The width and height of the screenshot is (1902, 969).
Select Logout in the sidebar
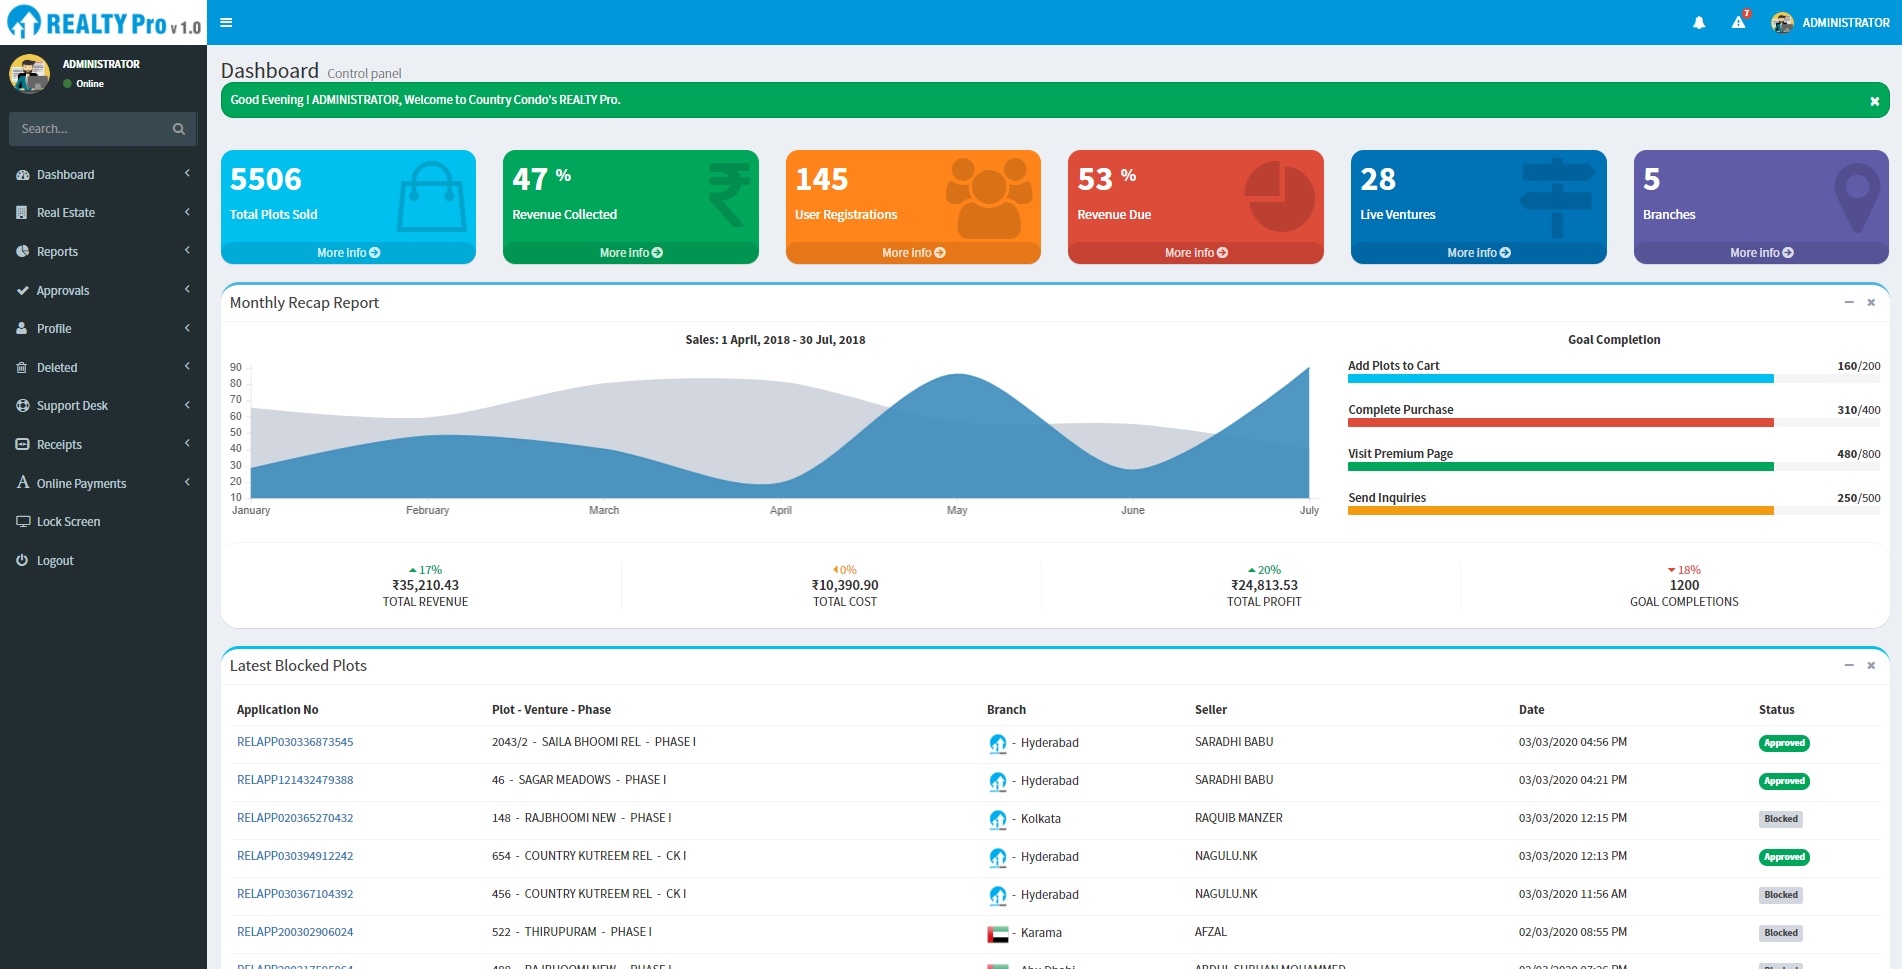(x=55, y=561)
